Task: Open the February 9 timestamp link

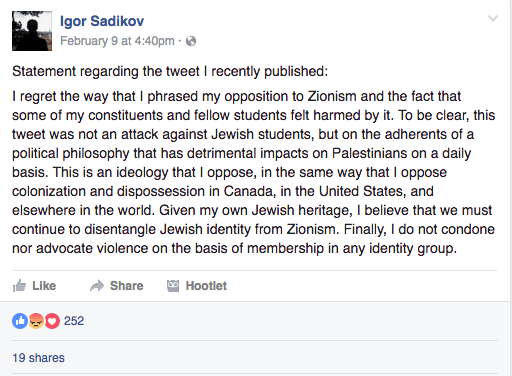Action: click(x=117, y=41)
